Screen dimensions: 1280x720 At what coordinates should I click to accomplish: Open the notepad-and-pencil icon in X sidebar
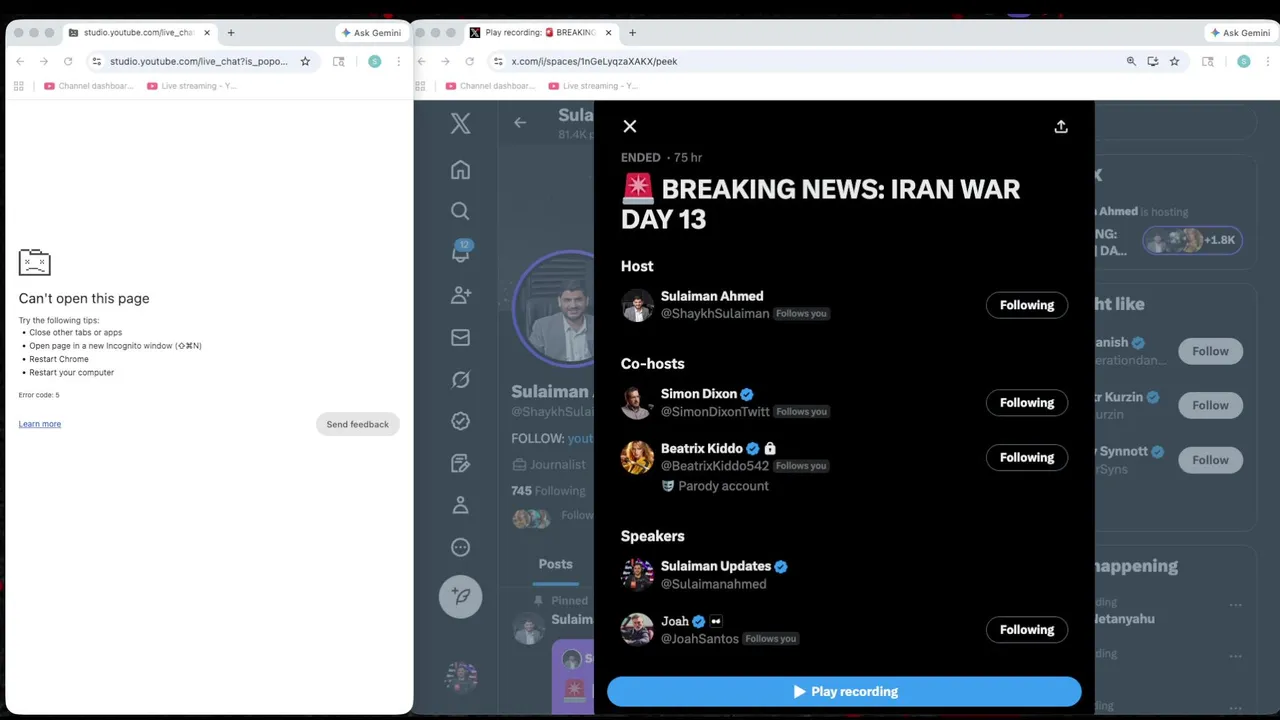(x=460, y=463)
